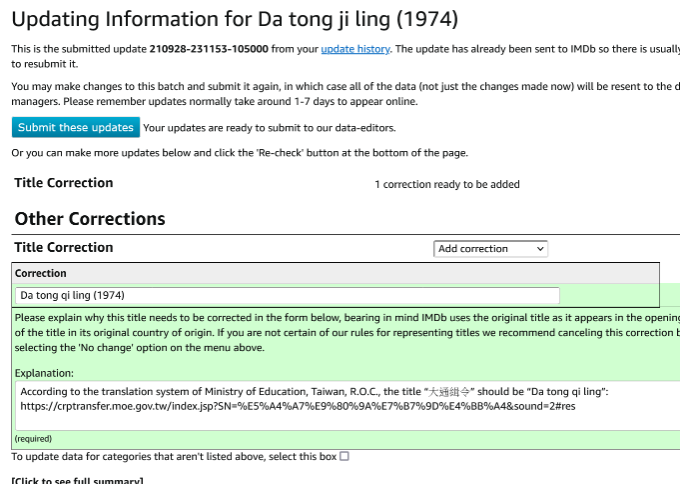Image resolution: width=680 pixels, height=484 pixels.
Task: Click the 'Explanation:' field label
Action: (45, 371)
